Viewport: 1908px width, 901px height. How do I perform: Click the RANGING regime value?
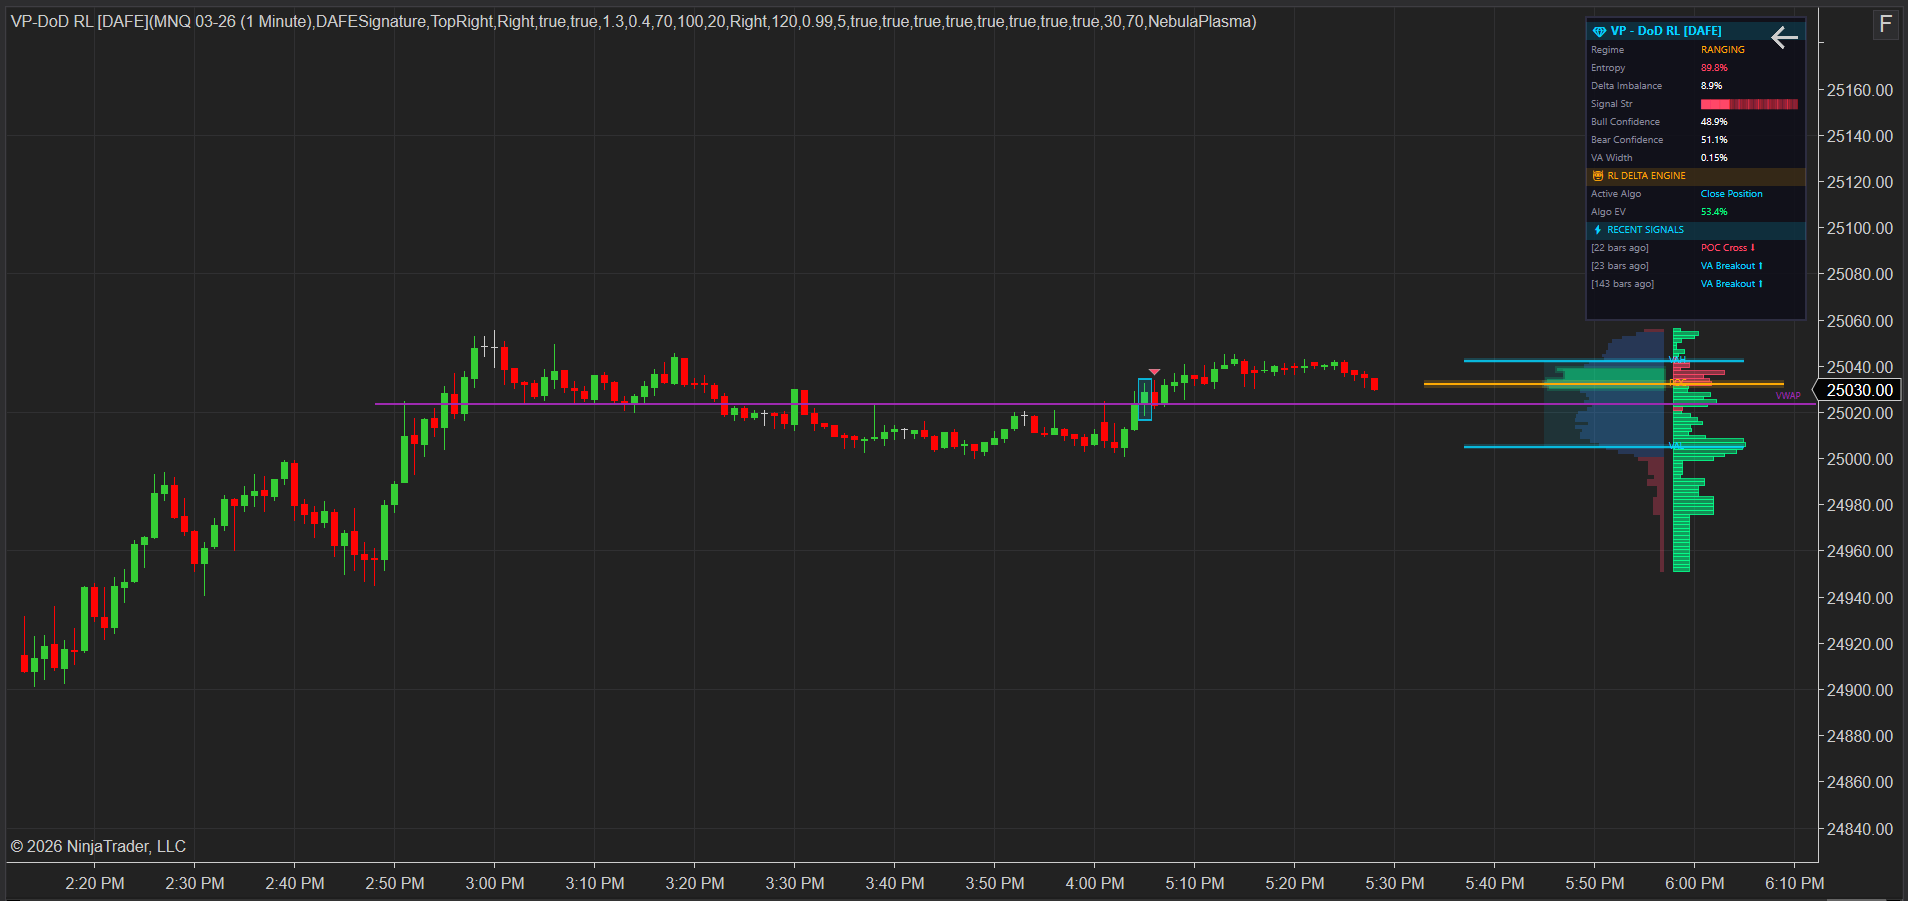click(x=1723, y=50)
